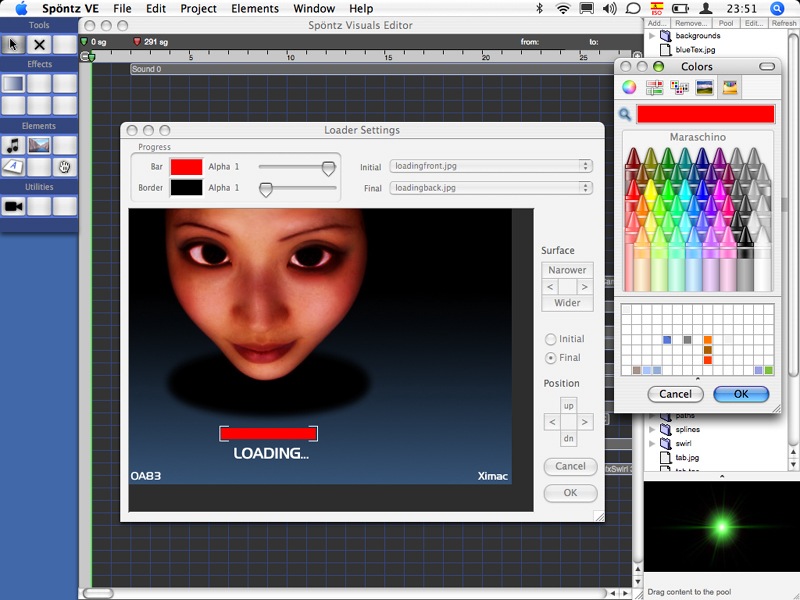Add a sound element with music note icon

coord(13,146)
